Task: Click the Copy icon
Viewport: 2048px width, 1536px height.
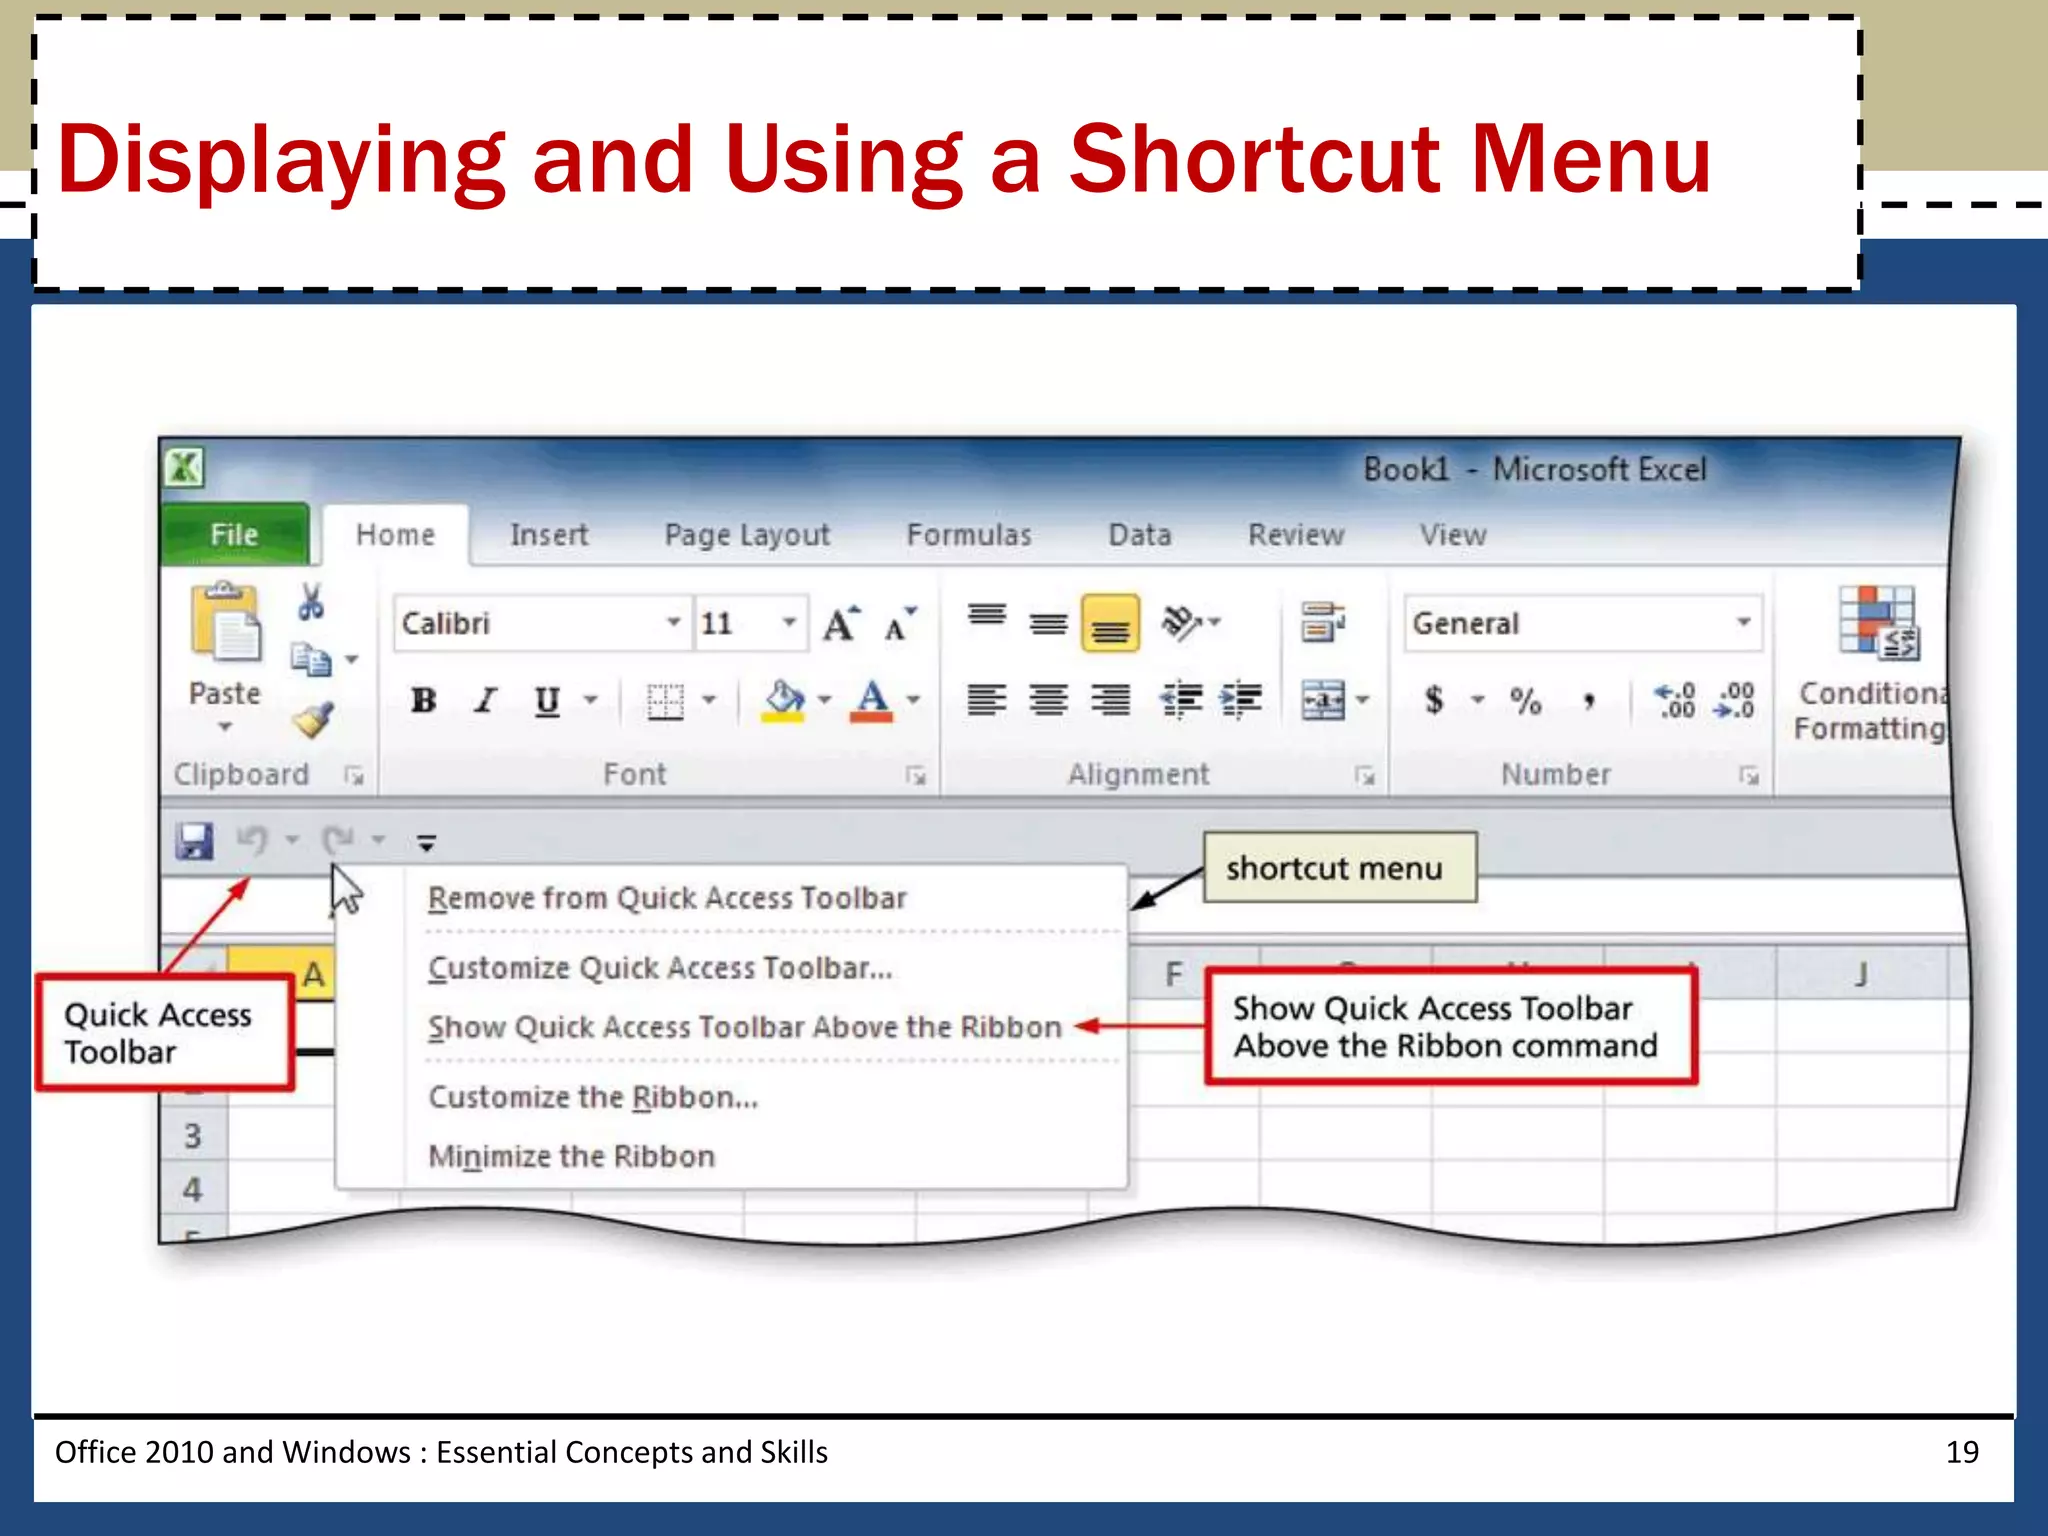Action: 311,659
